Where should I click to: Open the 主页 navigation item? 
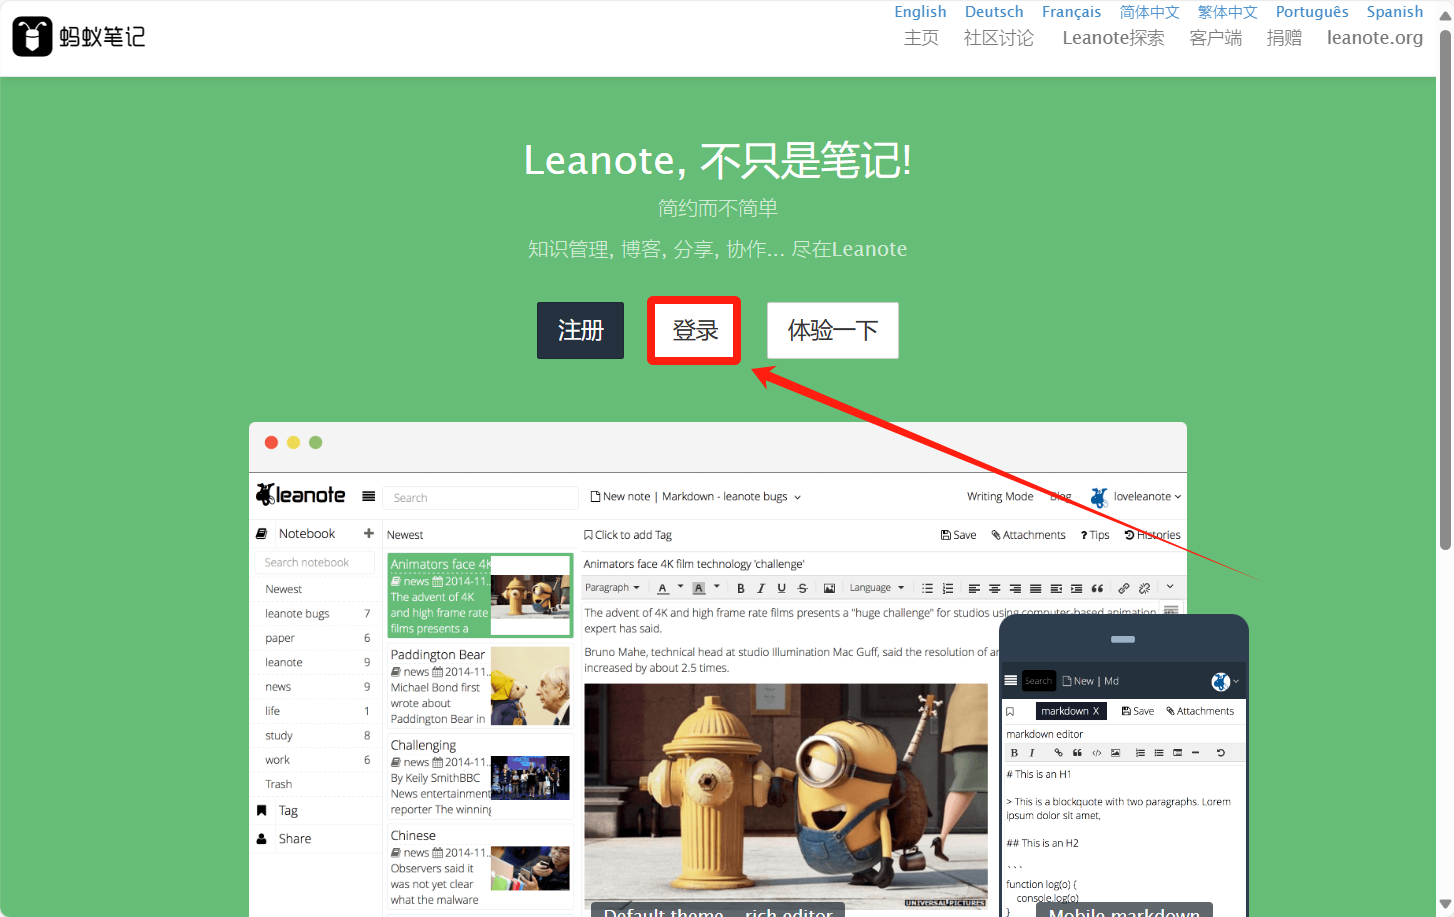pyautogui.click(x=921, y=38)
